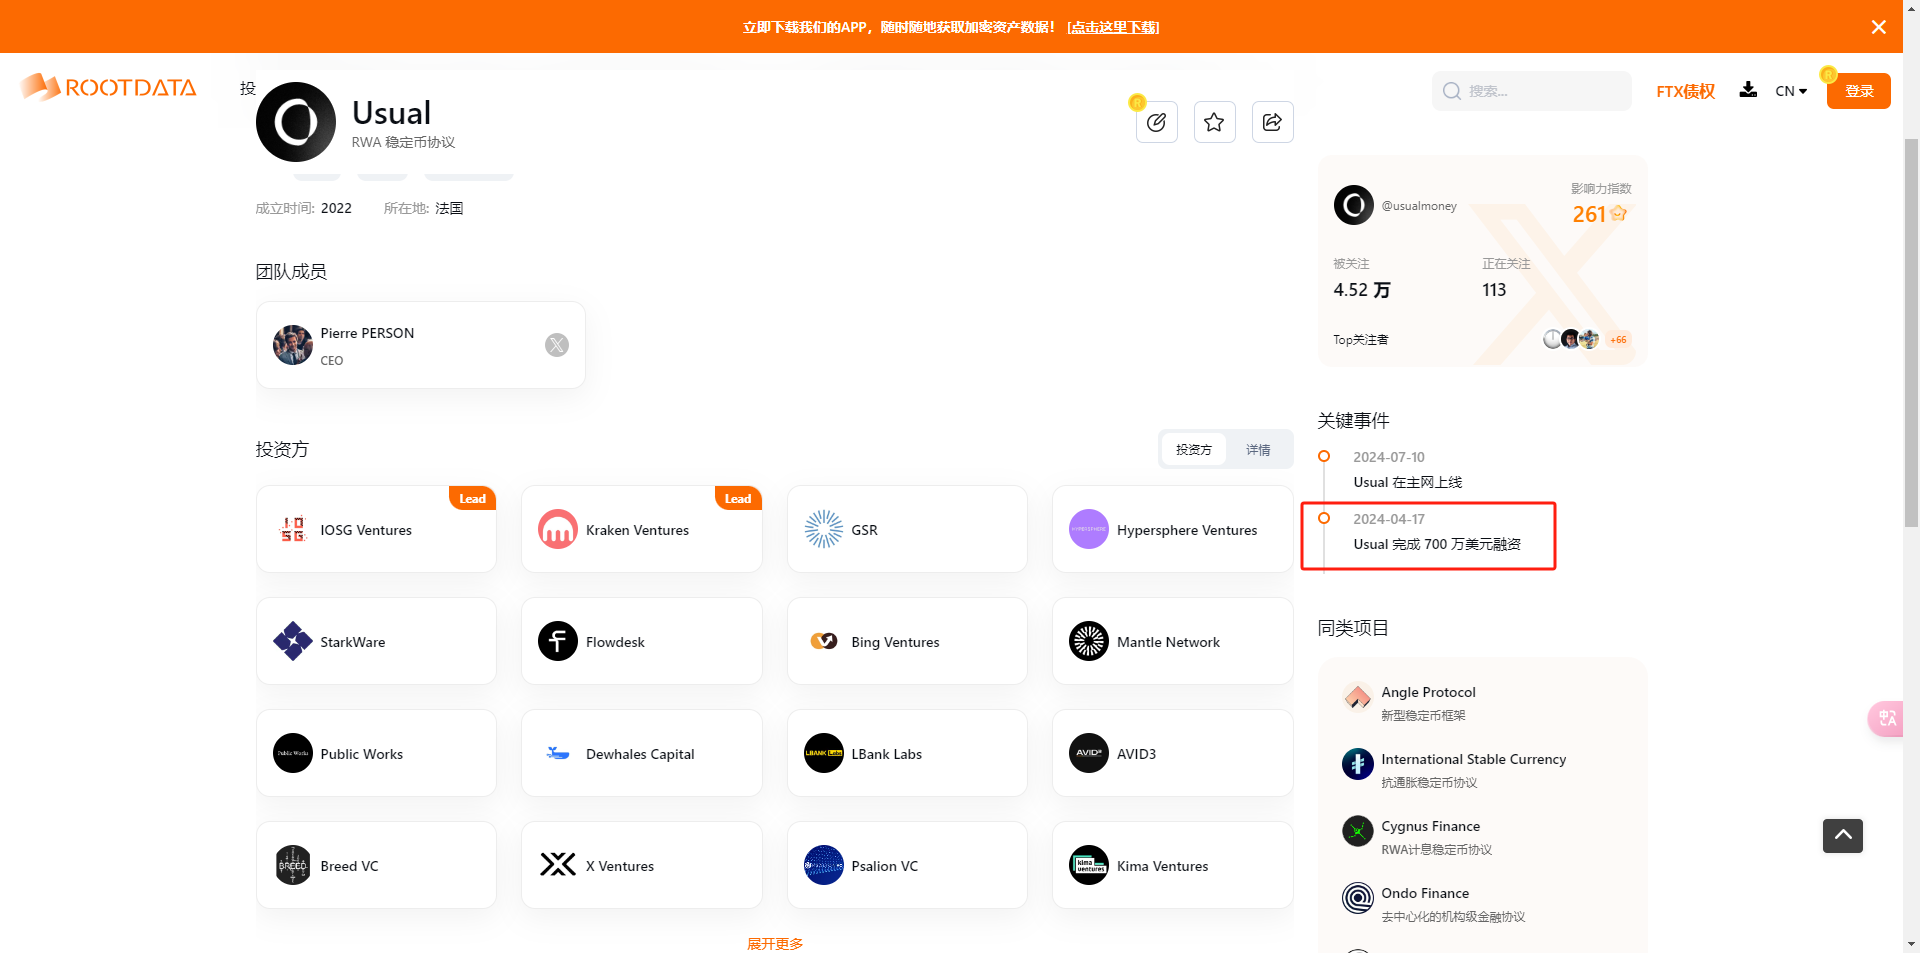Click the 113 following count
Image resolution: width=1920 pixels, height=953 pixels.
click(x=1494, y=290)
